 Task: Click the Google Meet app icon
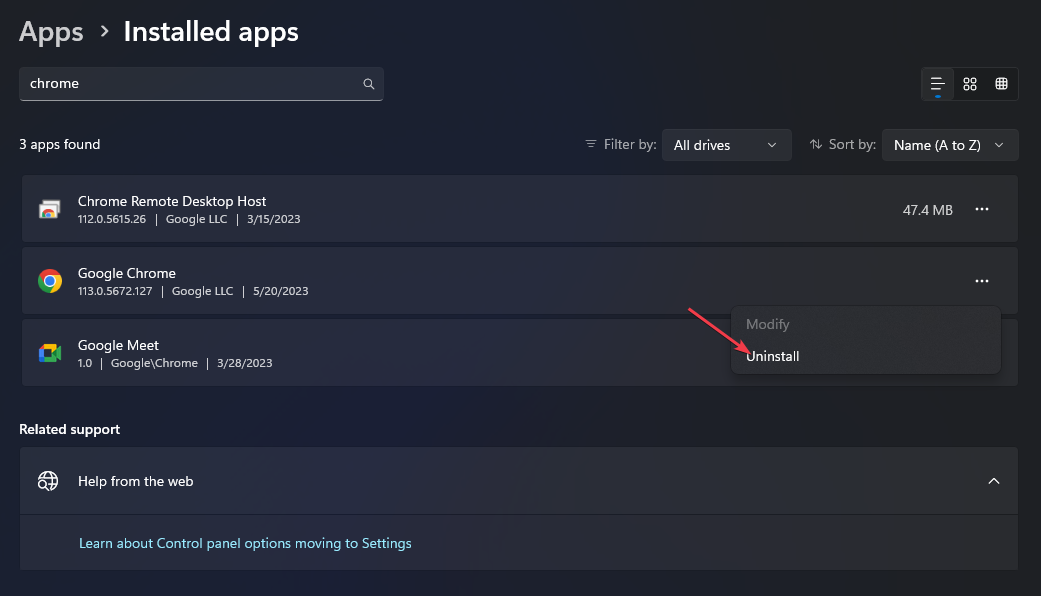pos(50,353)
